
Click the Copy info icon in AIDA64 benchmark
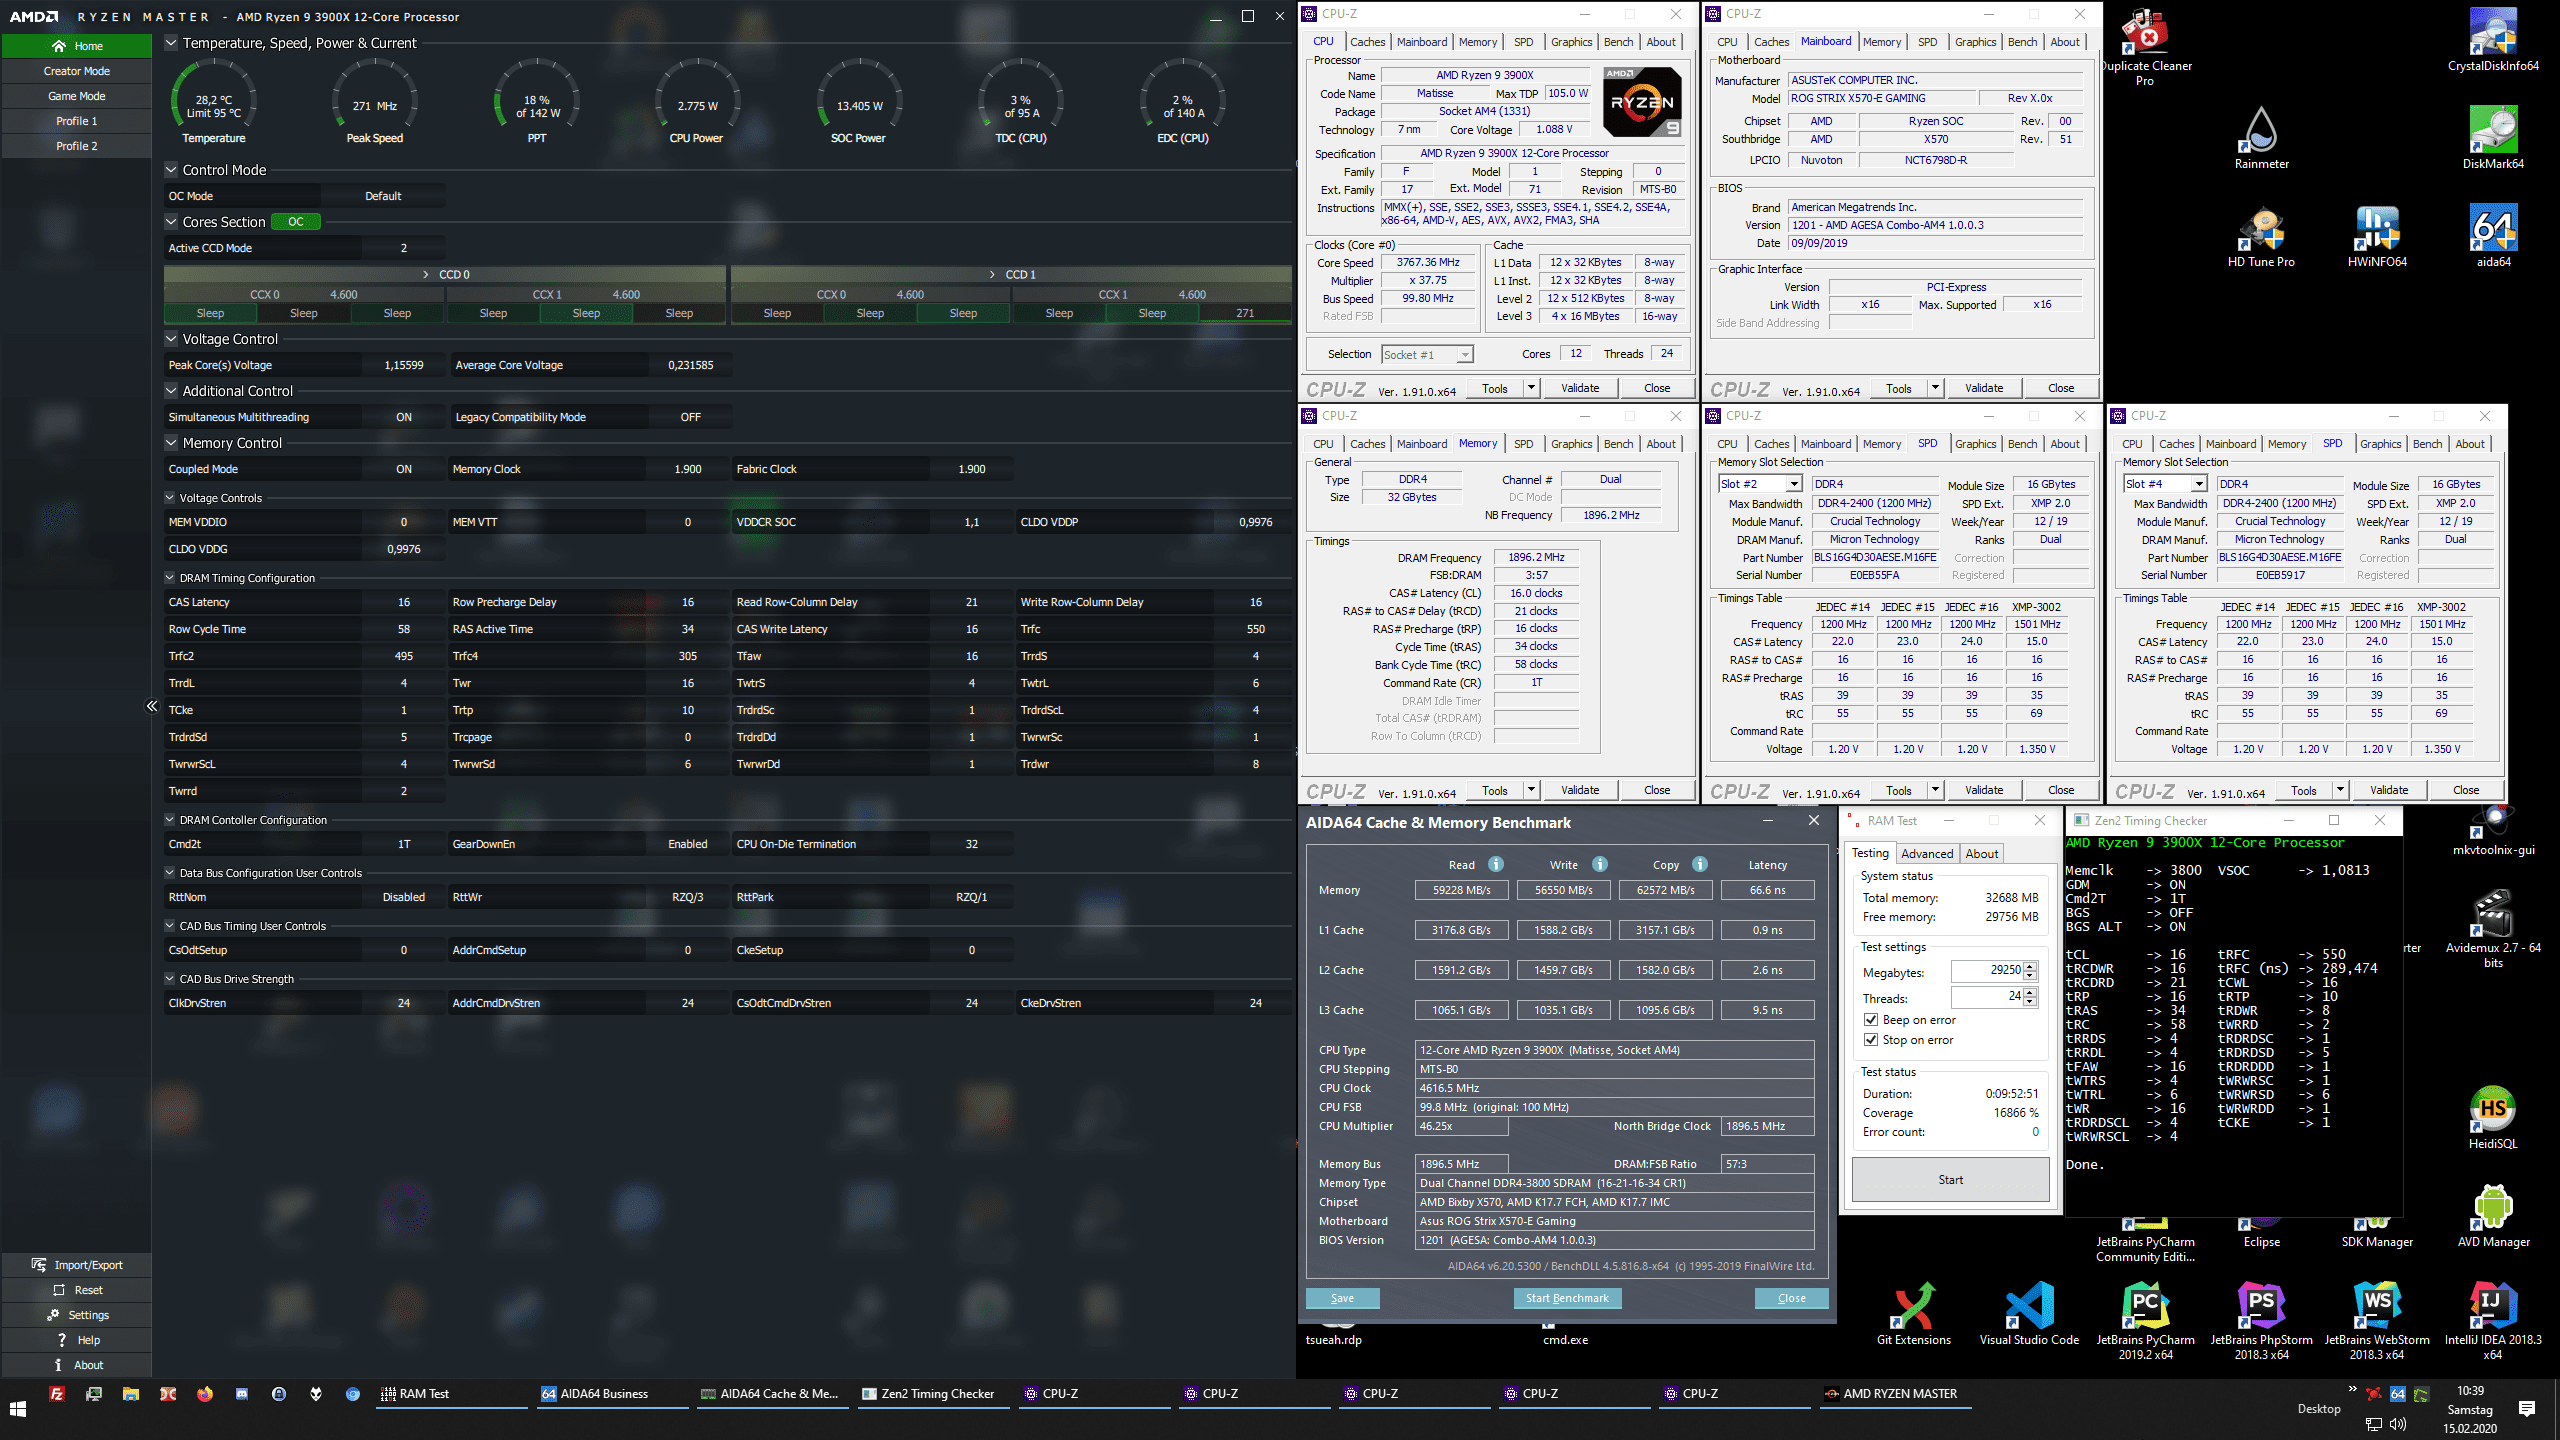point(1700,864)
